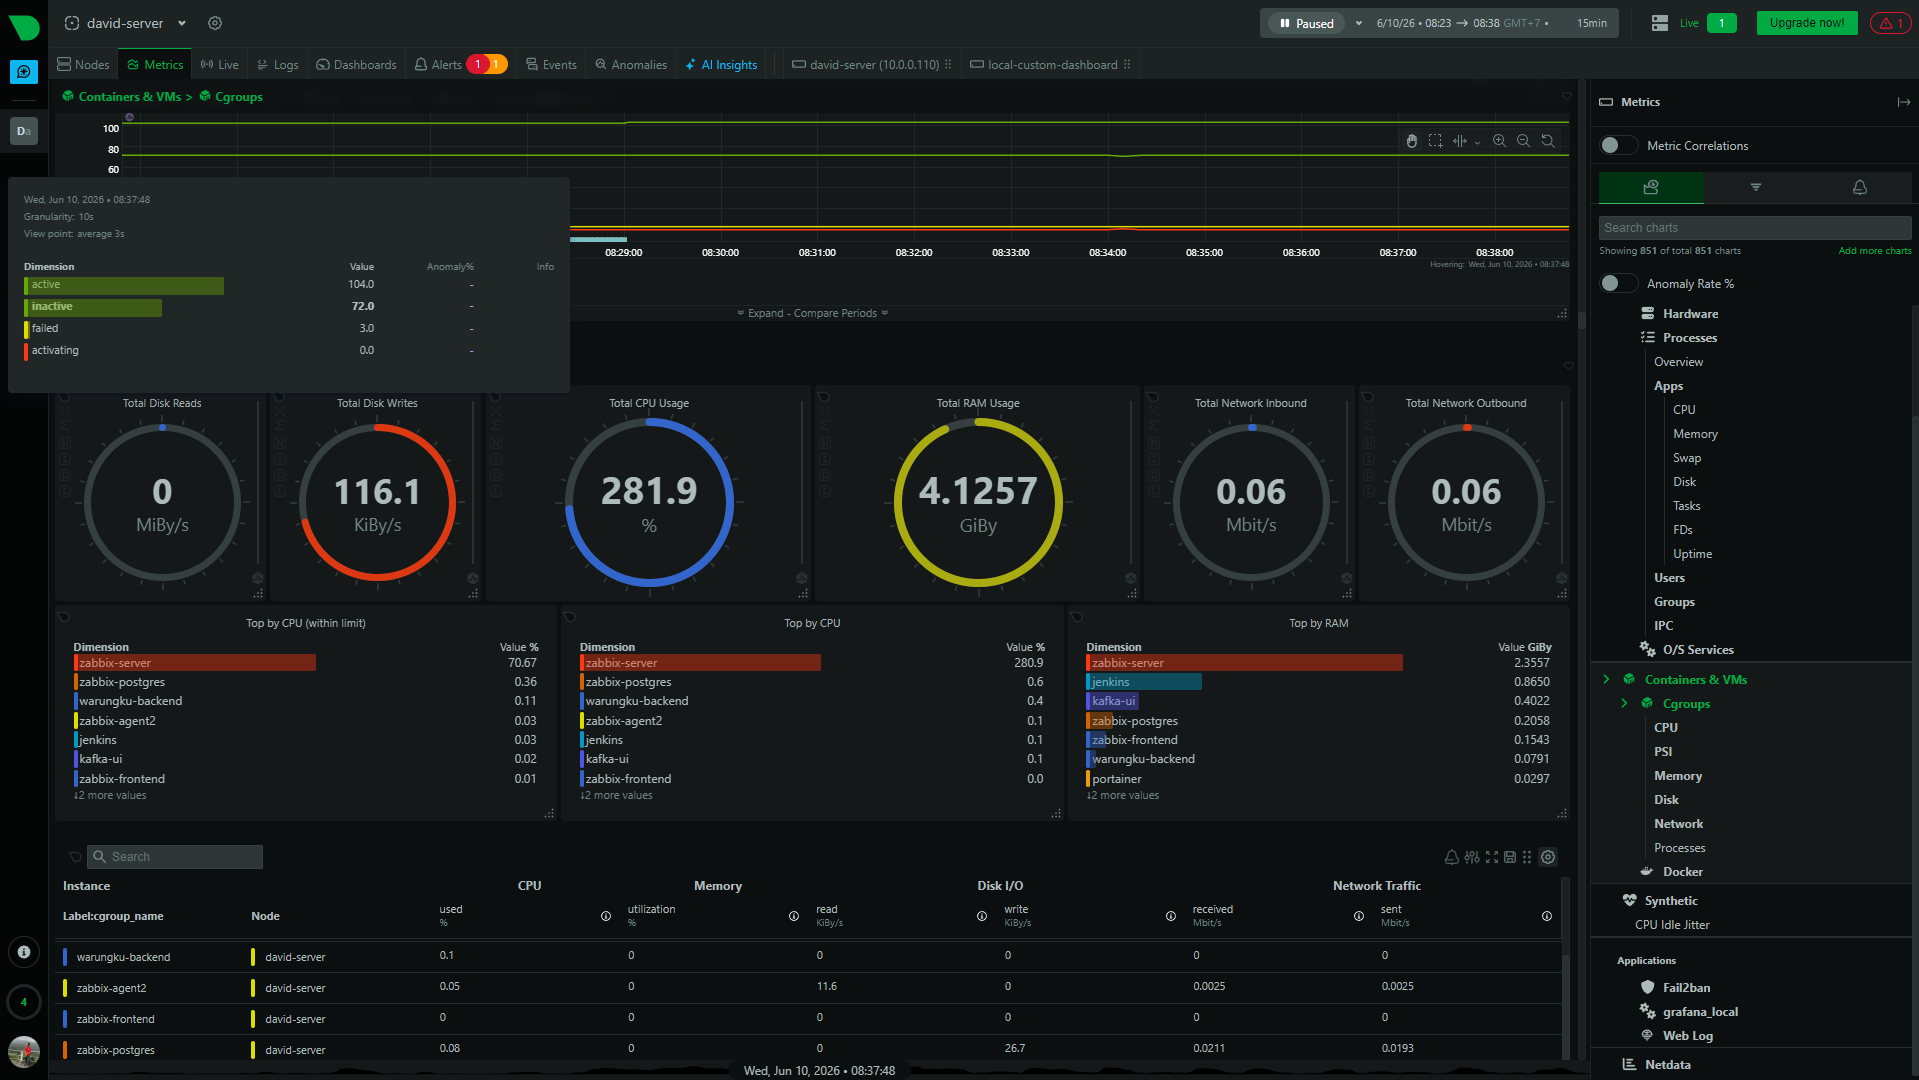Screen dimensions: 1919x1080
Task: Open the table alerts bell icon
Action: pyautogui.click(x=1451, y=857)
